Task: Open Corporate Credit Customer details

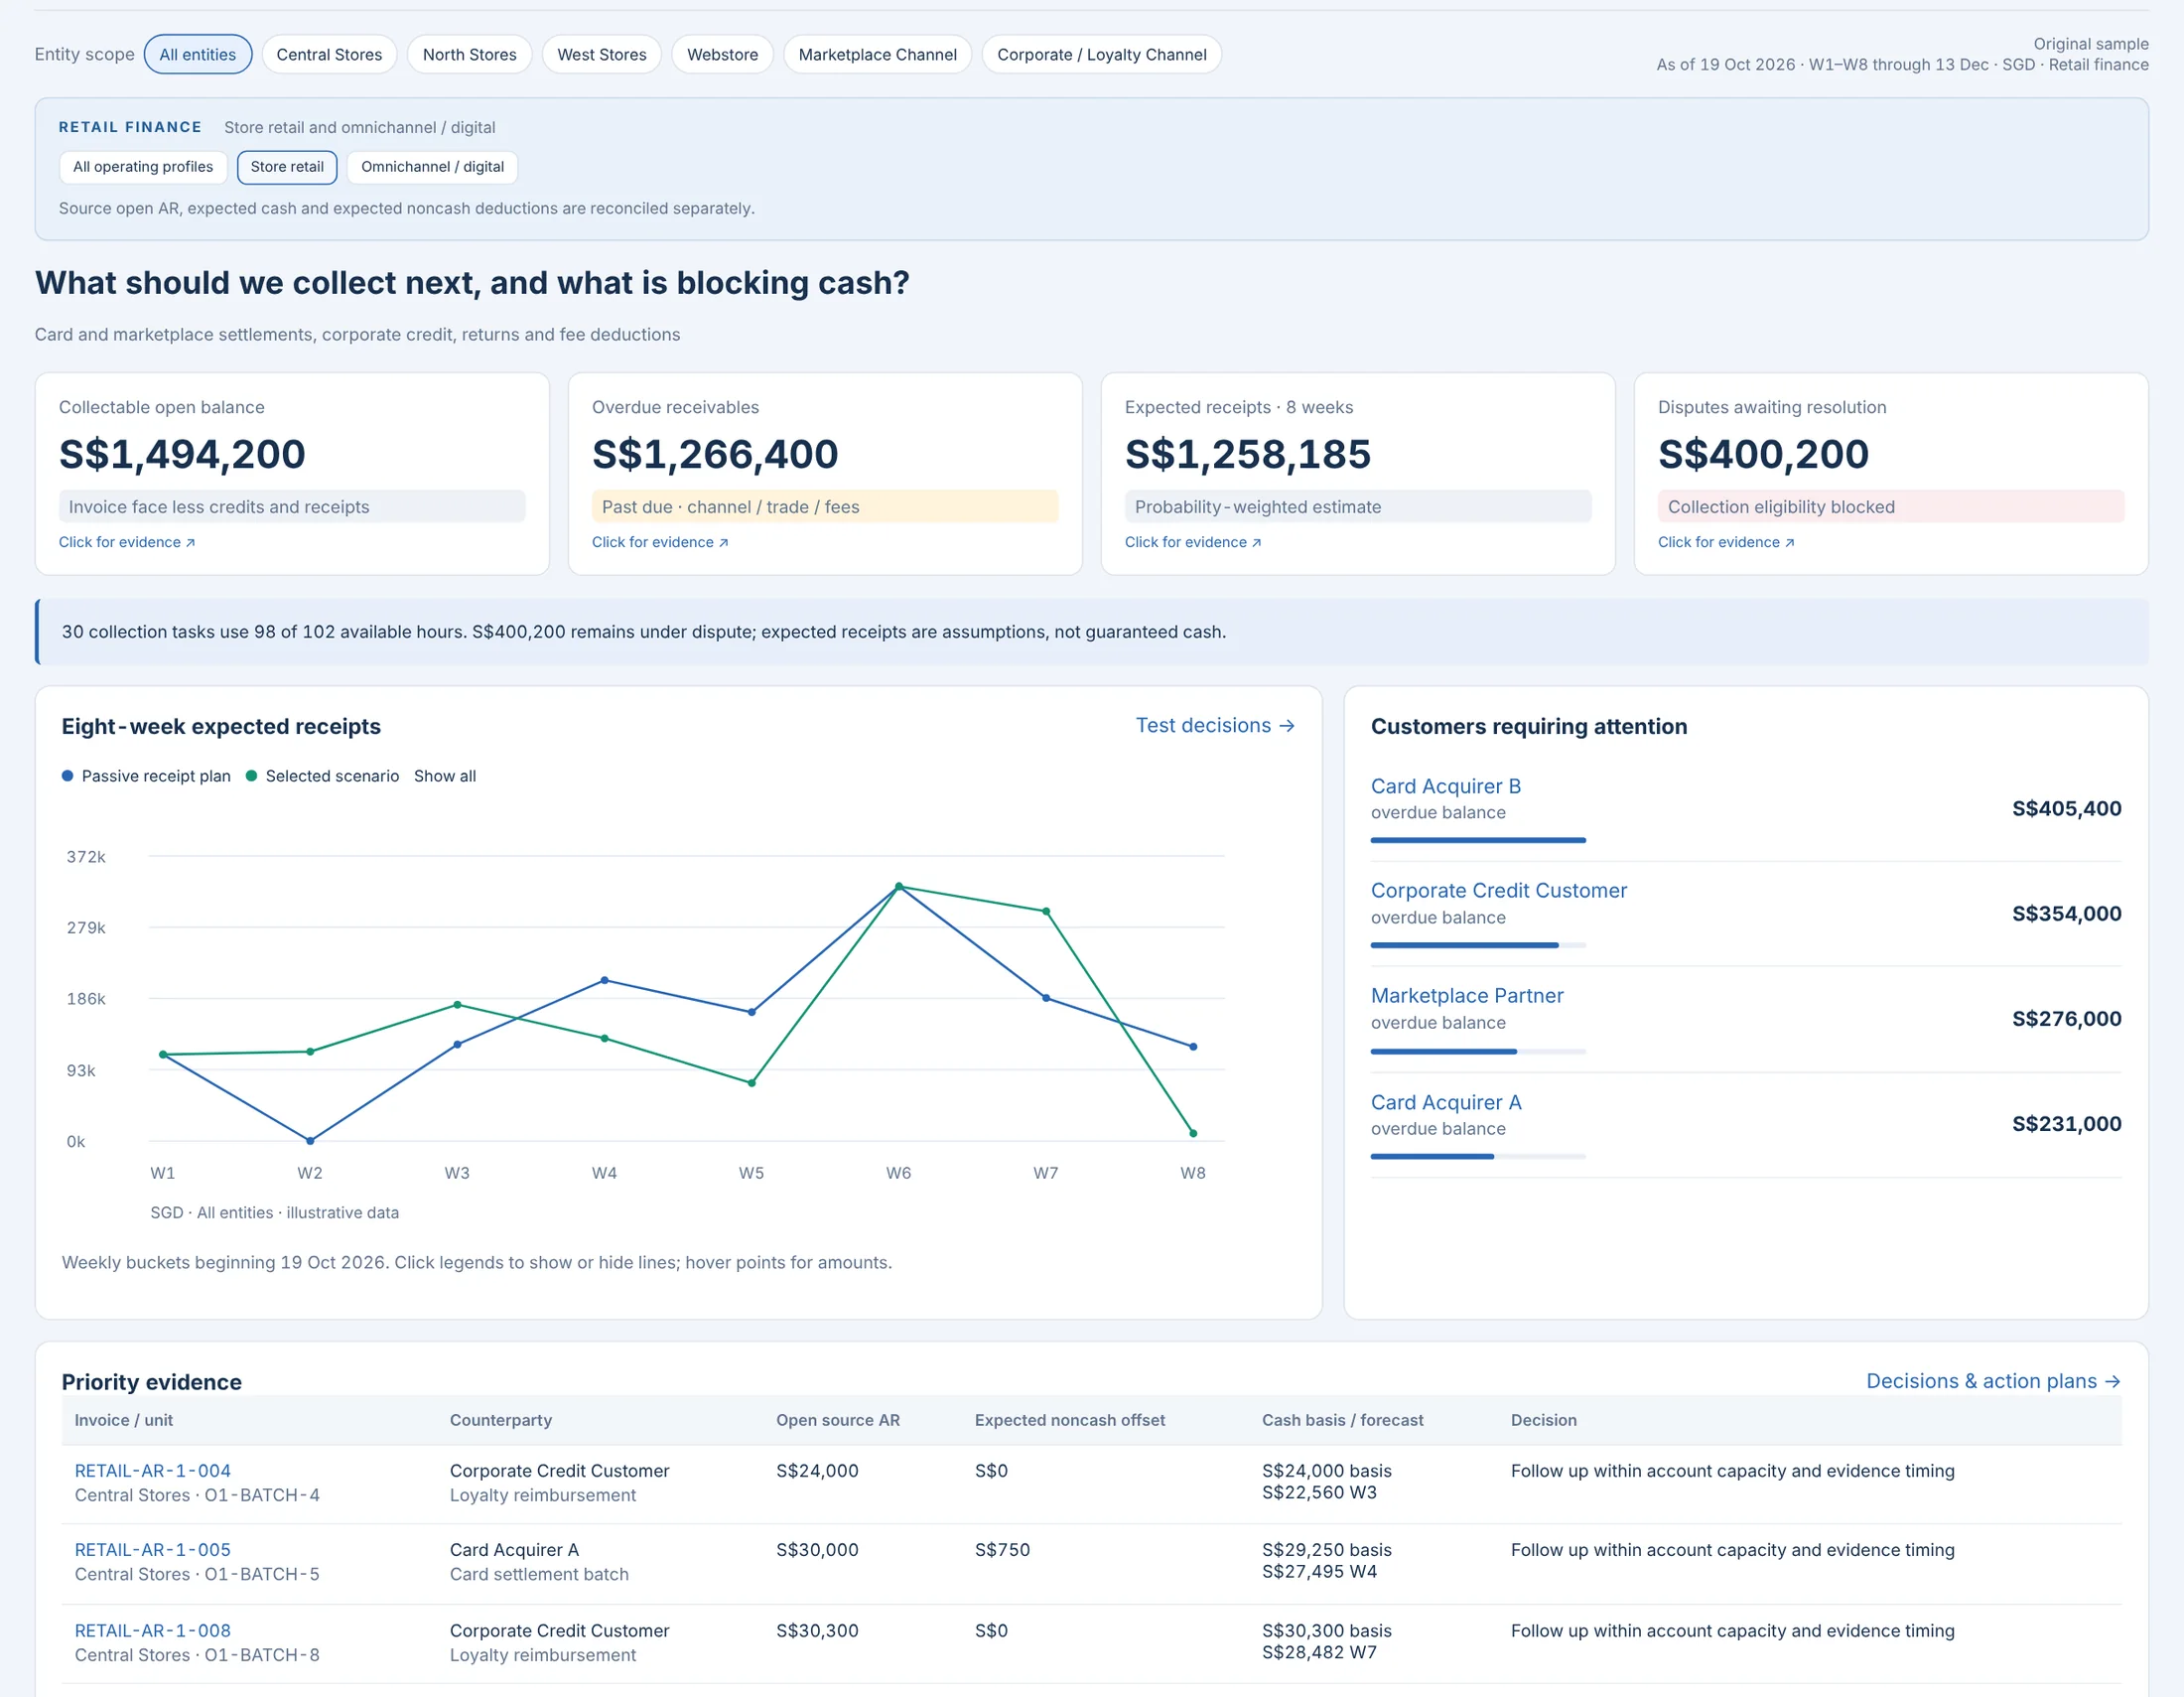Action: pos(1498,890)
